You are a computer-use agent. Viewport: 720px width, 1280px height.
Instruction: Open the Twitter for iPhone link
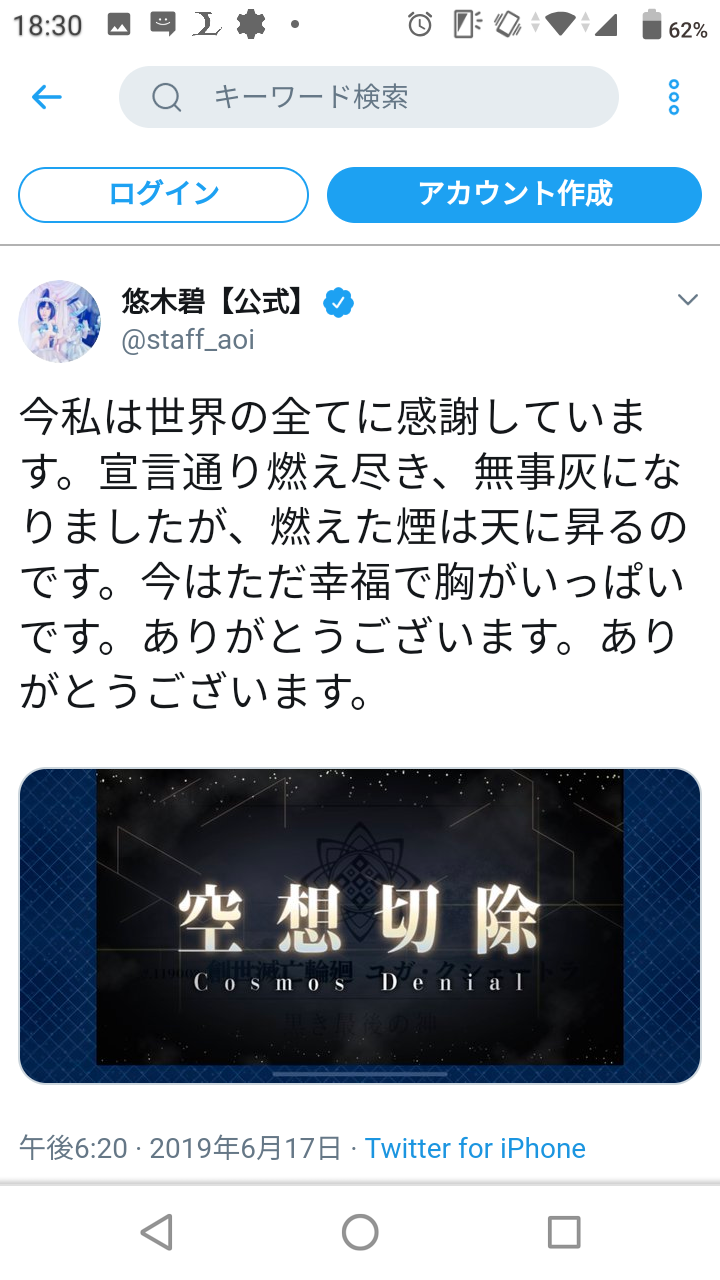(x=475, y=1148)
